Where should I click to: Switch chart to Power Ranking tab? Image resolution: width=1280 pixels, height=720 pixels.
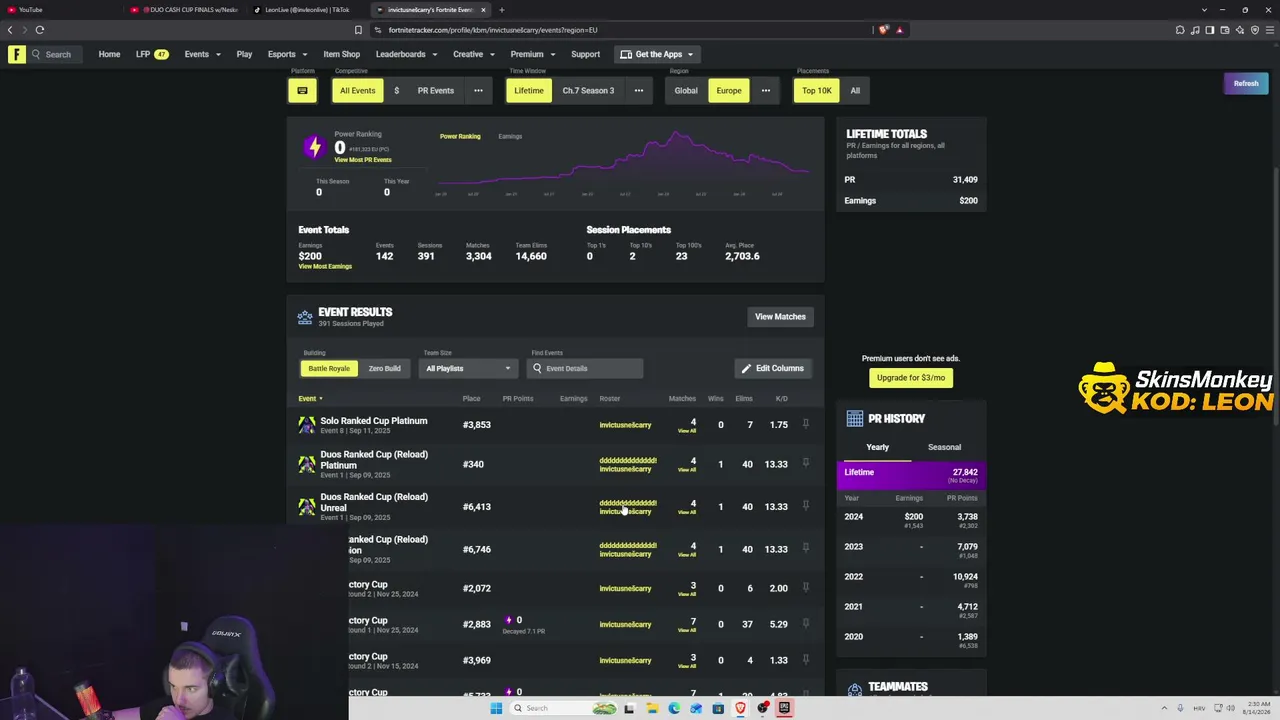pyautogui.click(x=460, y=136)
